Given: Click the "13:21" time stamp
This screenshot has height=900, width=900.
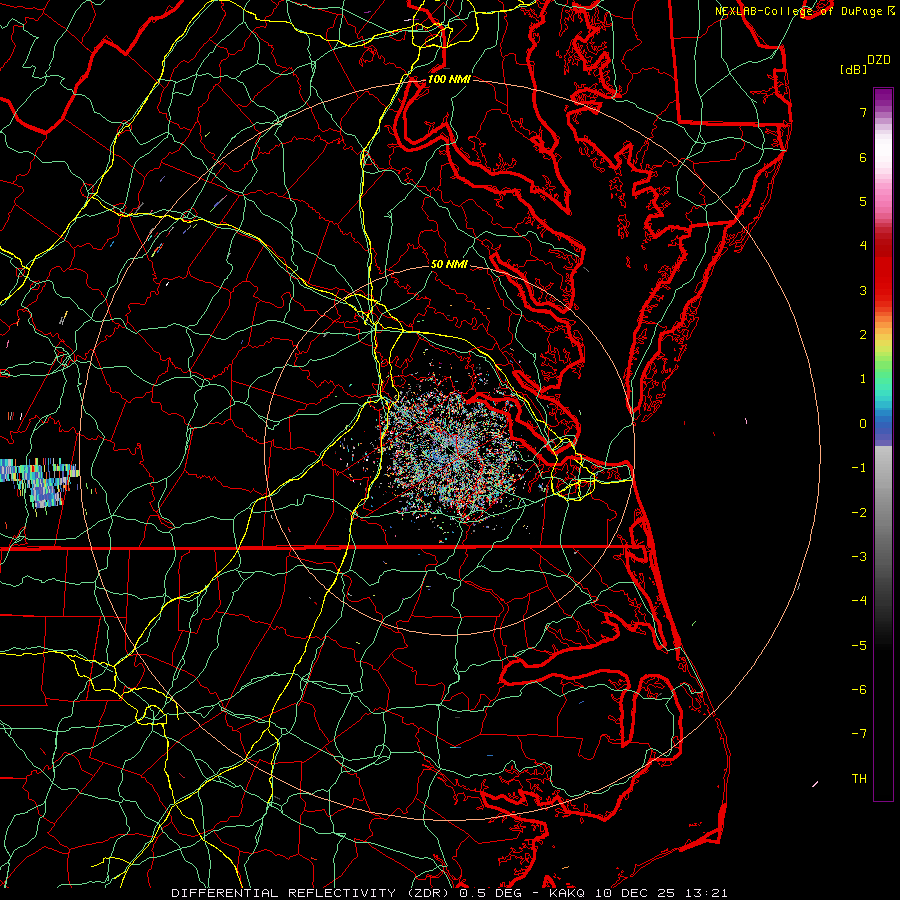Looking at the screenshot, I should 705,893.
